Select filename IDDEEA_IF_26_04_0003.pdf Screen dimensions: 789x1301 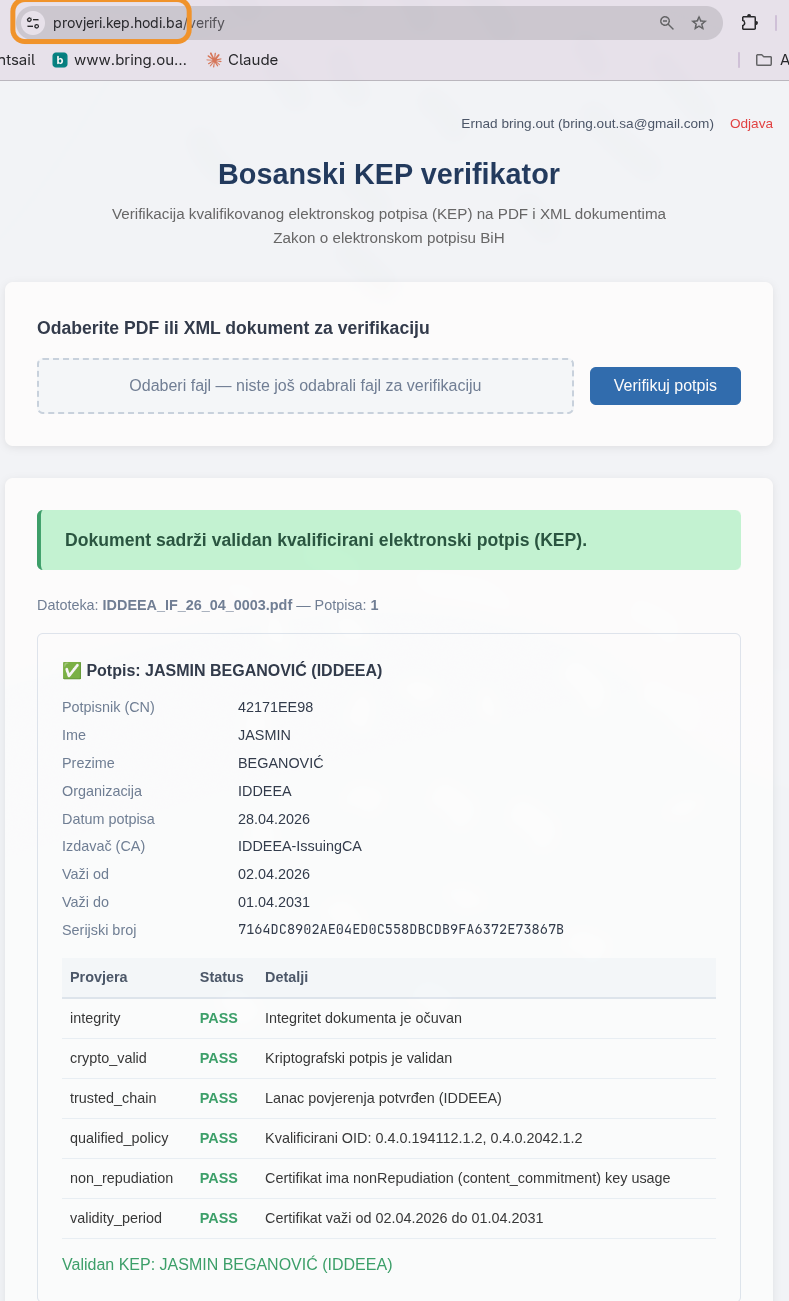click(x=197, y=605)
